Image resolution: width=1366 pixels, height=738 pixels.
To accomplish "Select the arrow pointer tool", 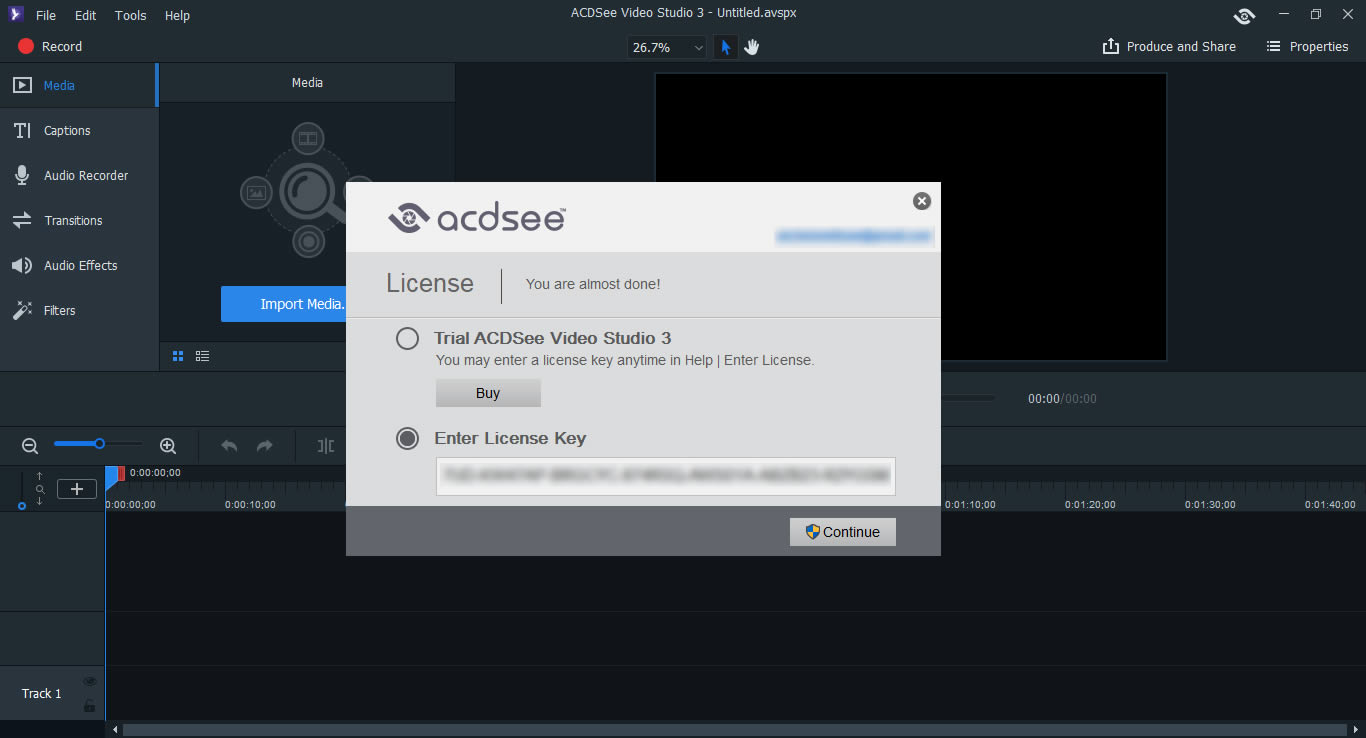I will pos(726,47).
